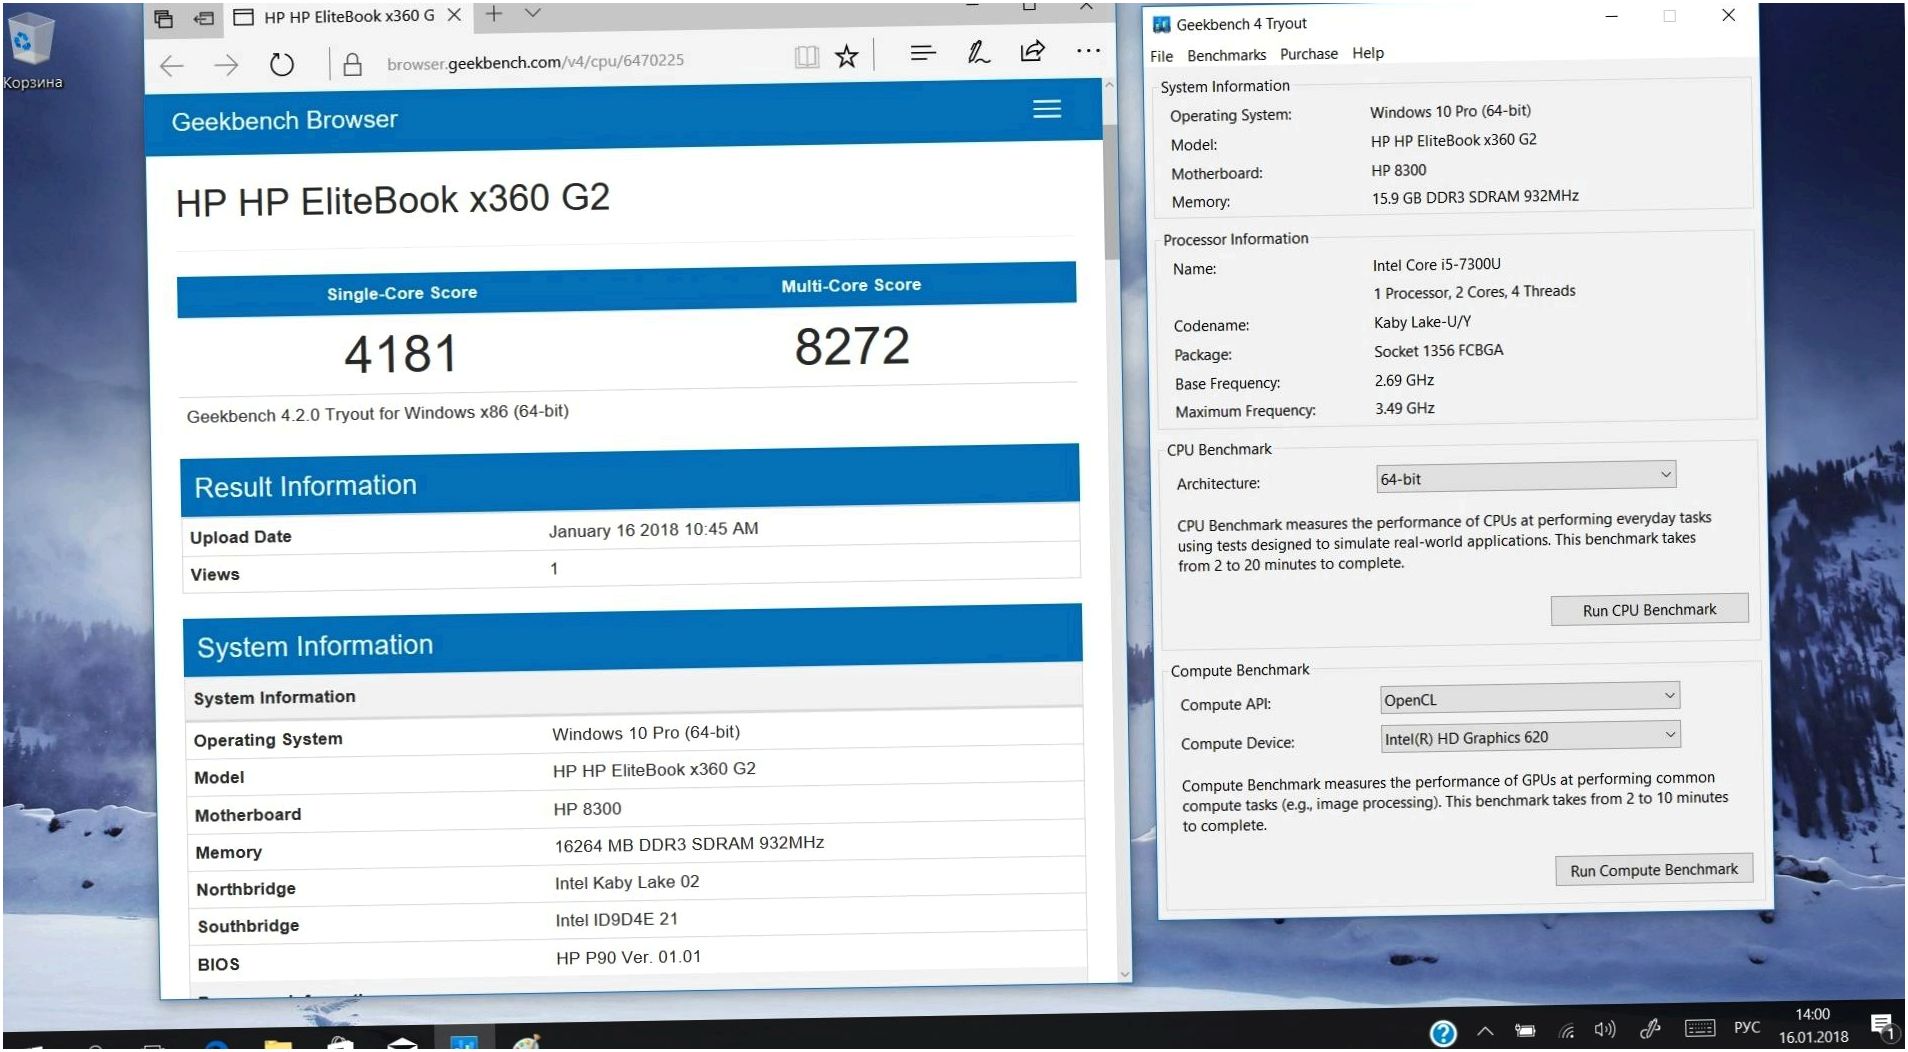The image size is (1908, 1052).
Task: Open Windows Ink Workspace pen icon
Action: pos(1650,1029)
